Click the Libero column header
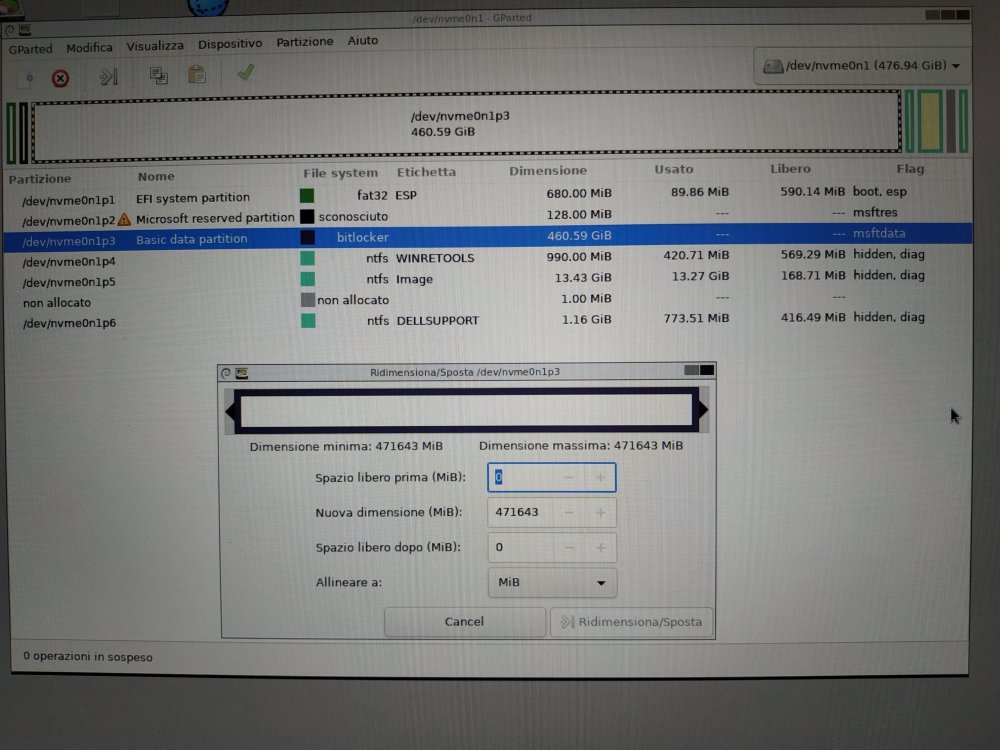This screenshot has height=750, width=1000. pos(790,169)
